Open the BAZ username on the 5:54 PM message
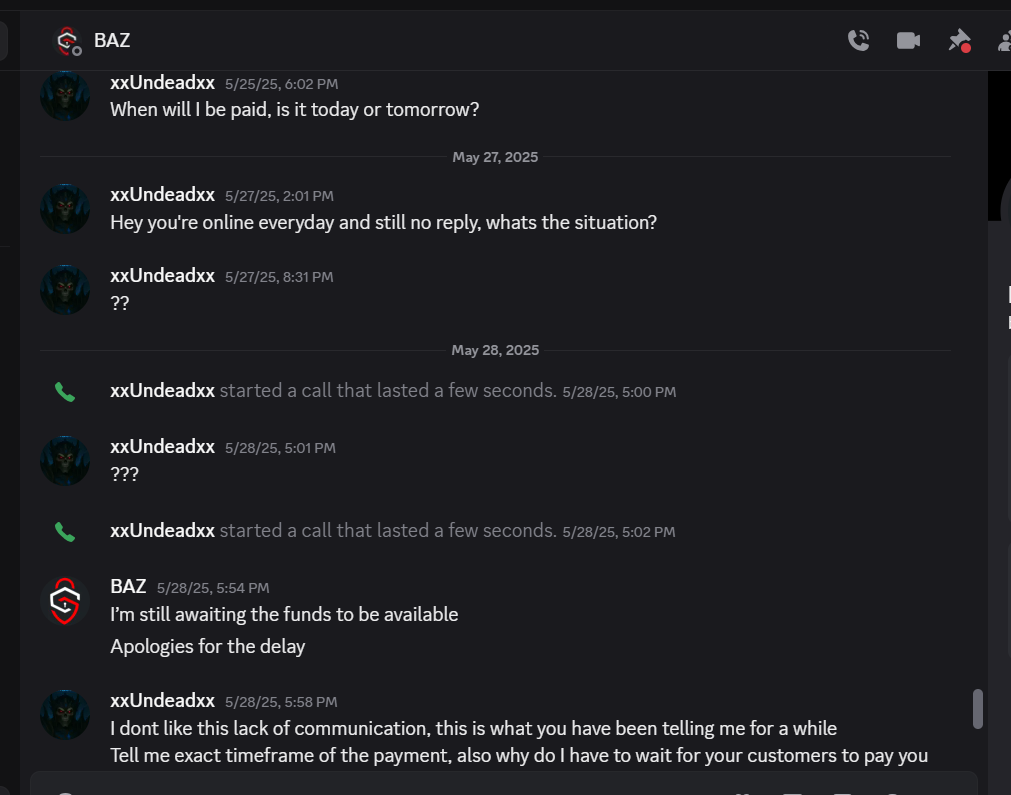The image size is (1011, 795). click(x=128, y=586)
